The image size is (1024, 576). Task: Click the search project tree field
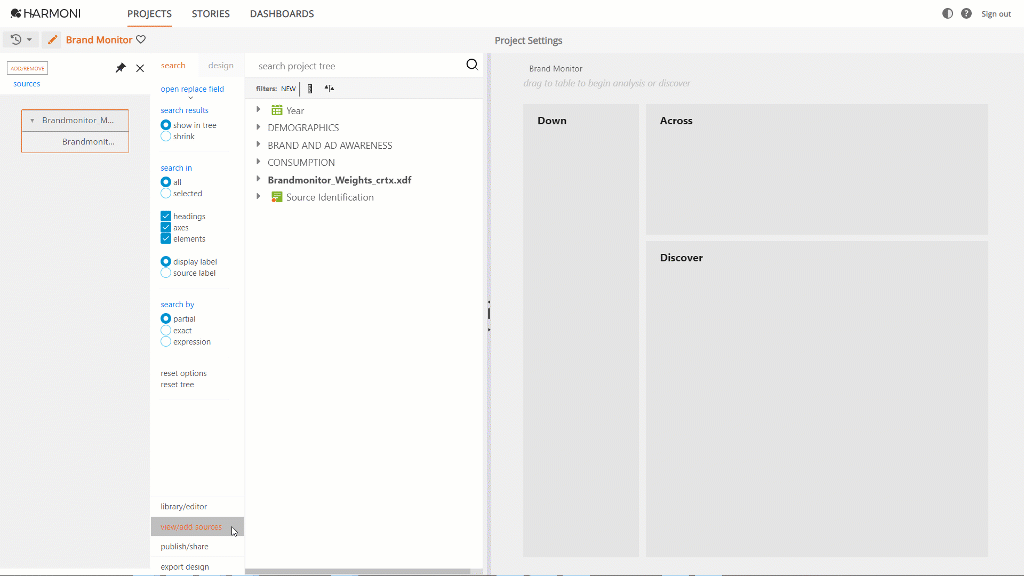tap(358, 65)
